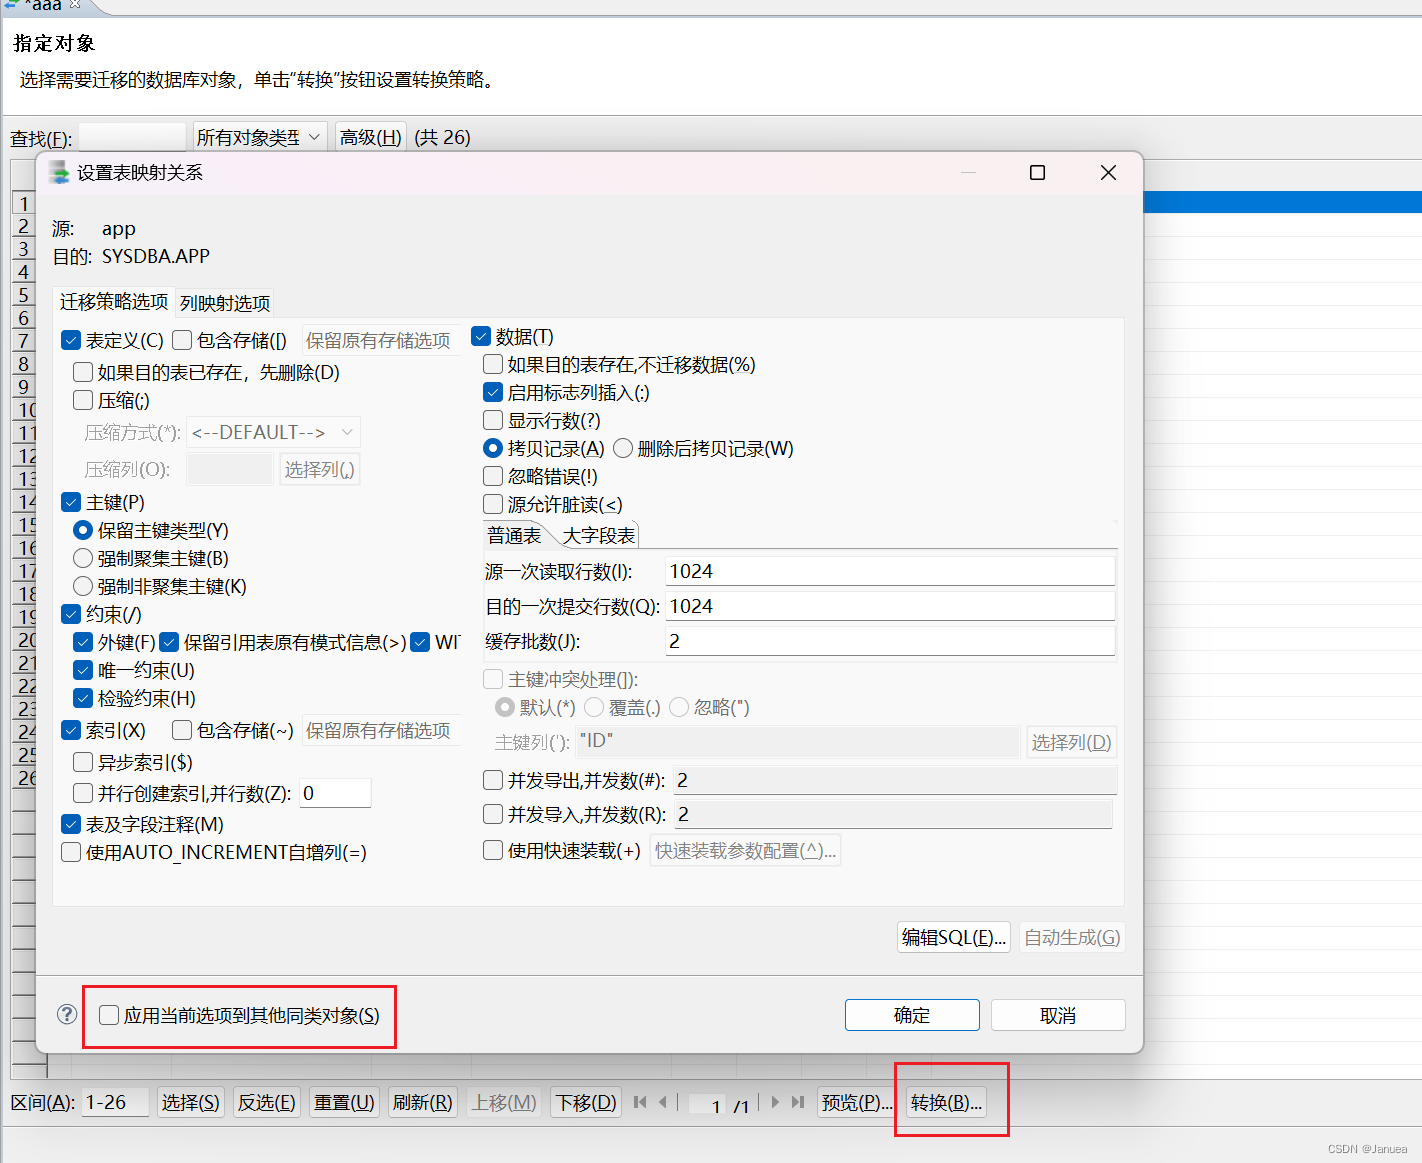This screenshot has width=1422, height=1163.
Task: Enable drop-if-exists option 先删除(D)
Action: coord(83,372)
